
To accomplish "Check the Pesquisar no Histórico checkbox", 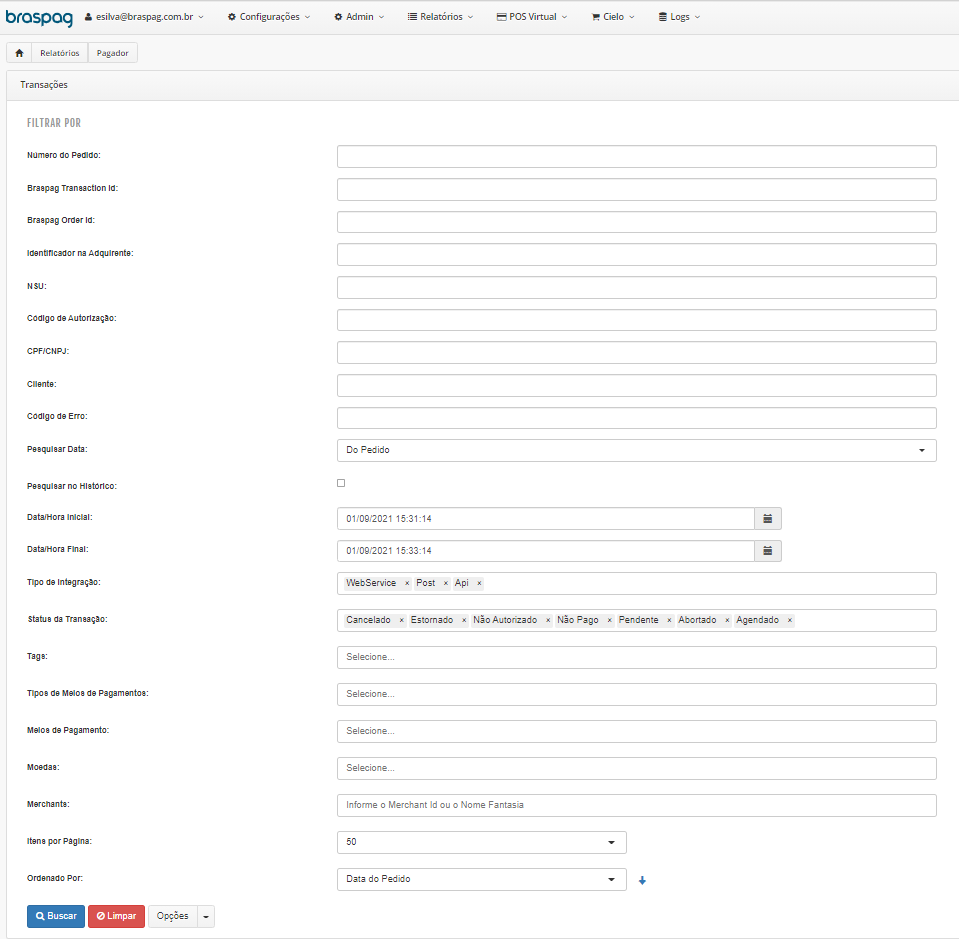I will pyautogui.click(x=341, y=483).
